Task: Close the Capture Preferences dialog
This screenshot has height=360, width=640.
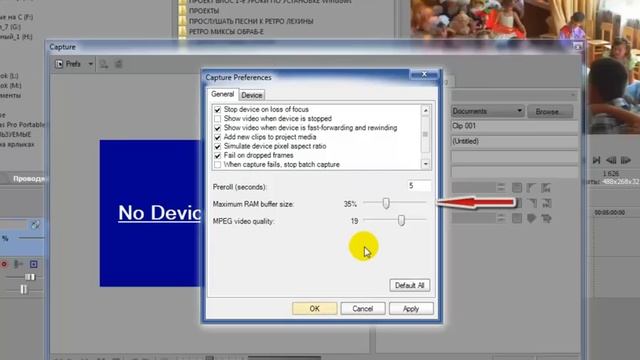Action: point(424,74)
